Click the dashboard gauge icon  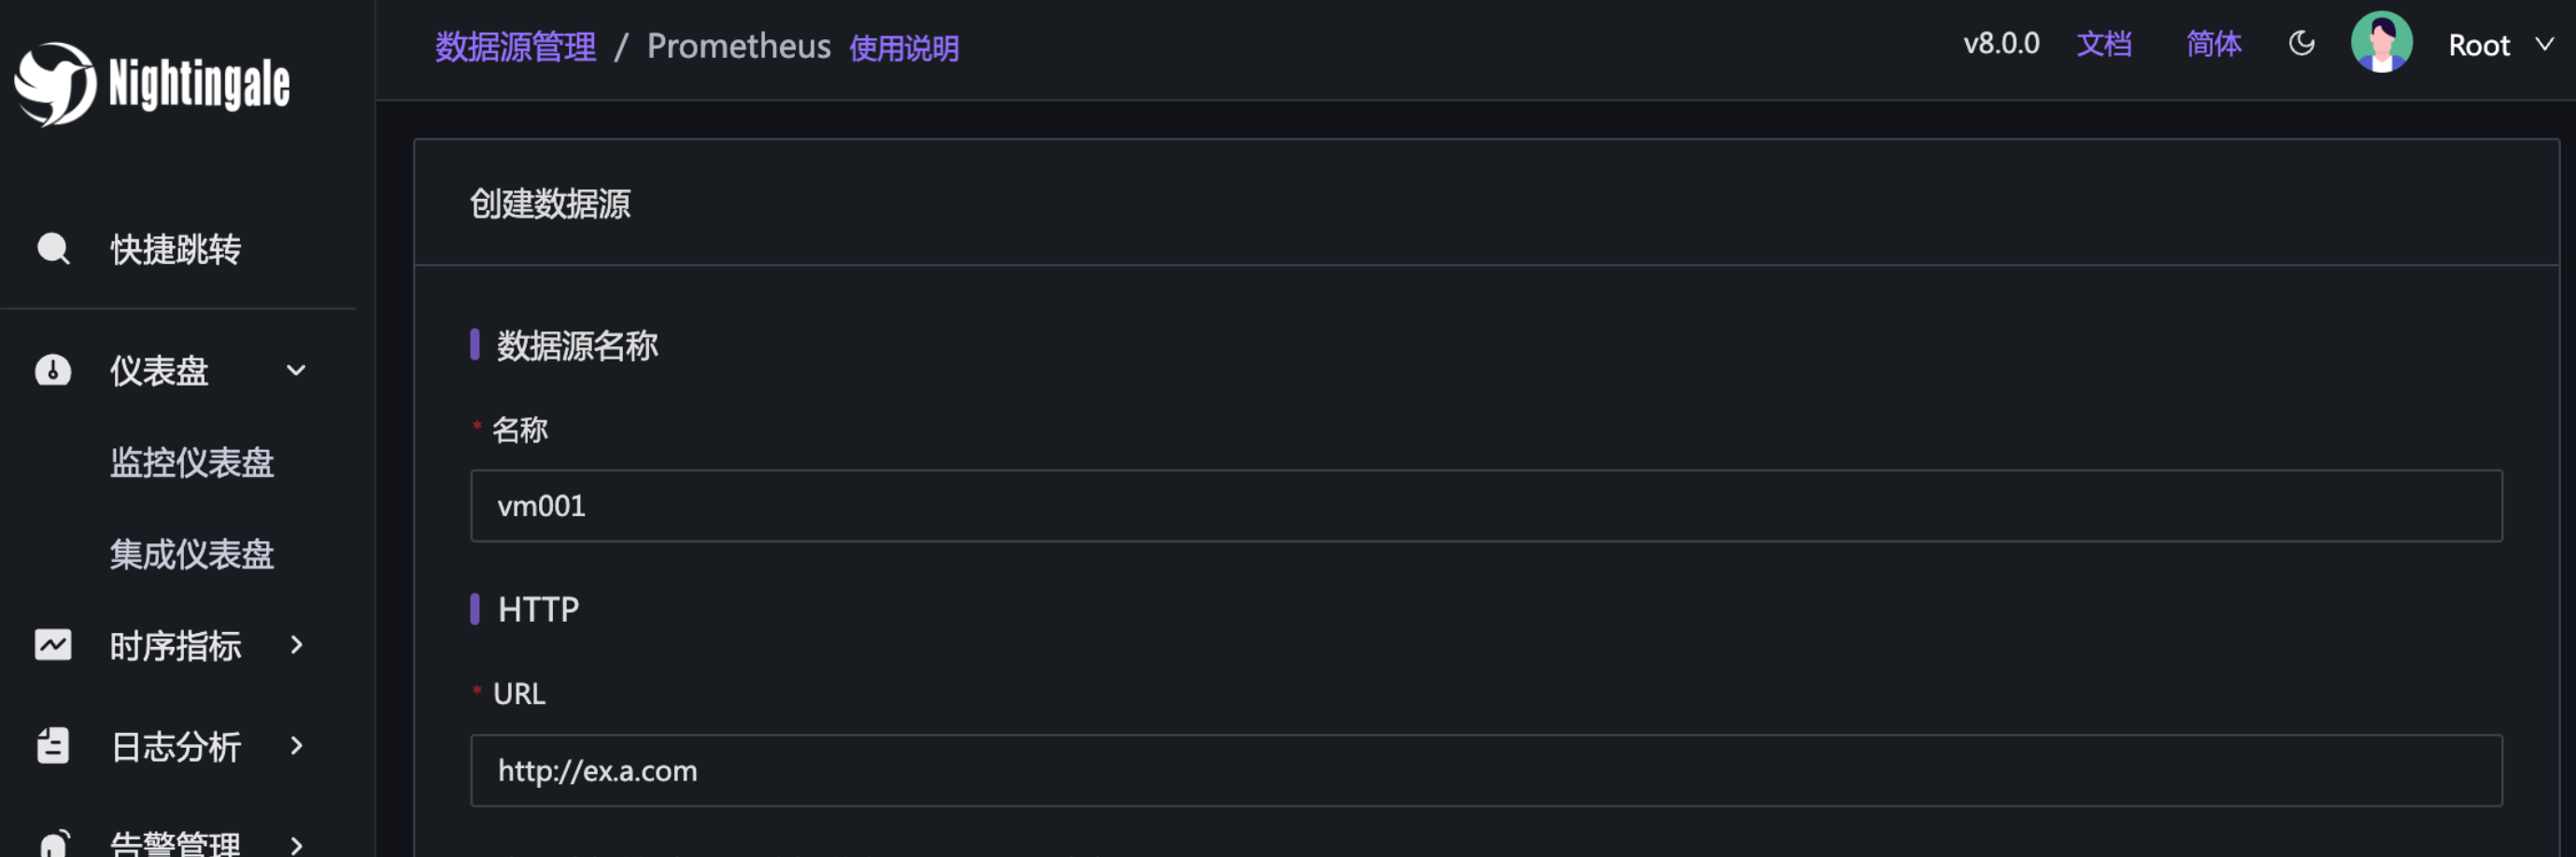point(53,370)
